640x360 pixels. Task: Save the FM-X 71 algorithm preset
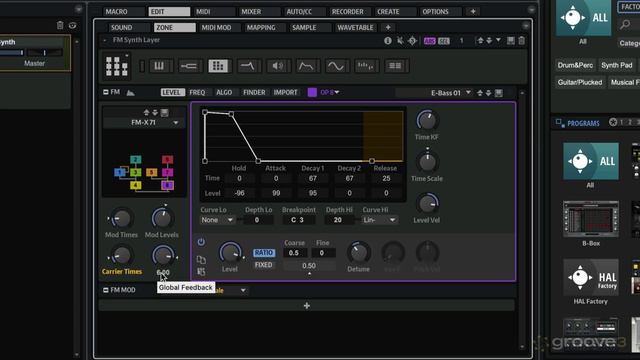coord(164,113)
